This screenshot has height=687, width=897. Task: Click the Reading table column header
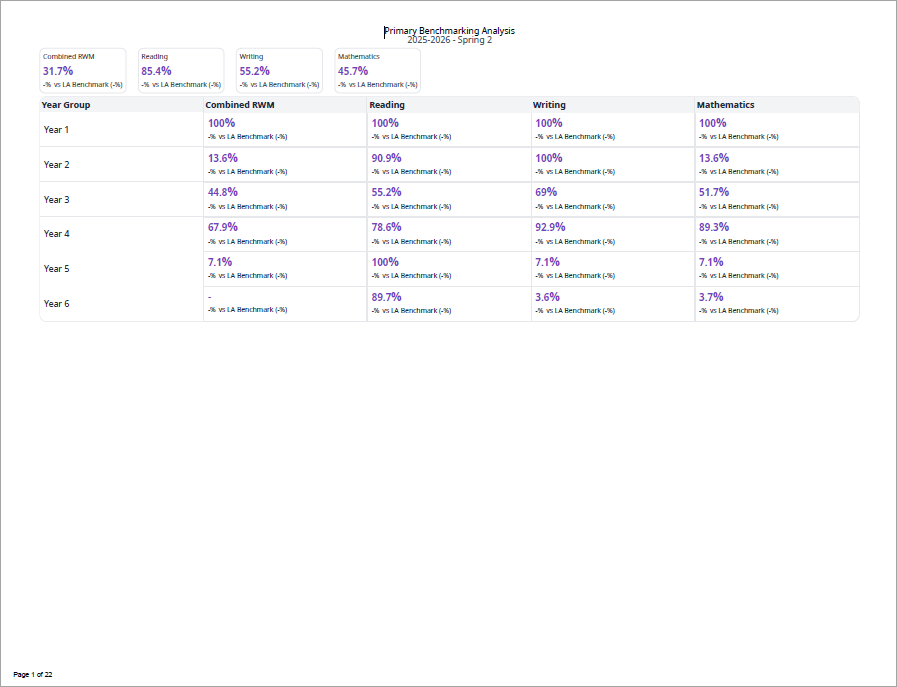point(387,105)
